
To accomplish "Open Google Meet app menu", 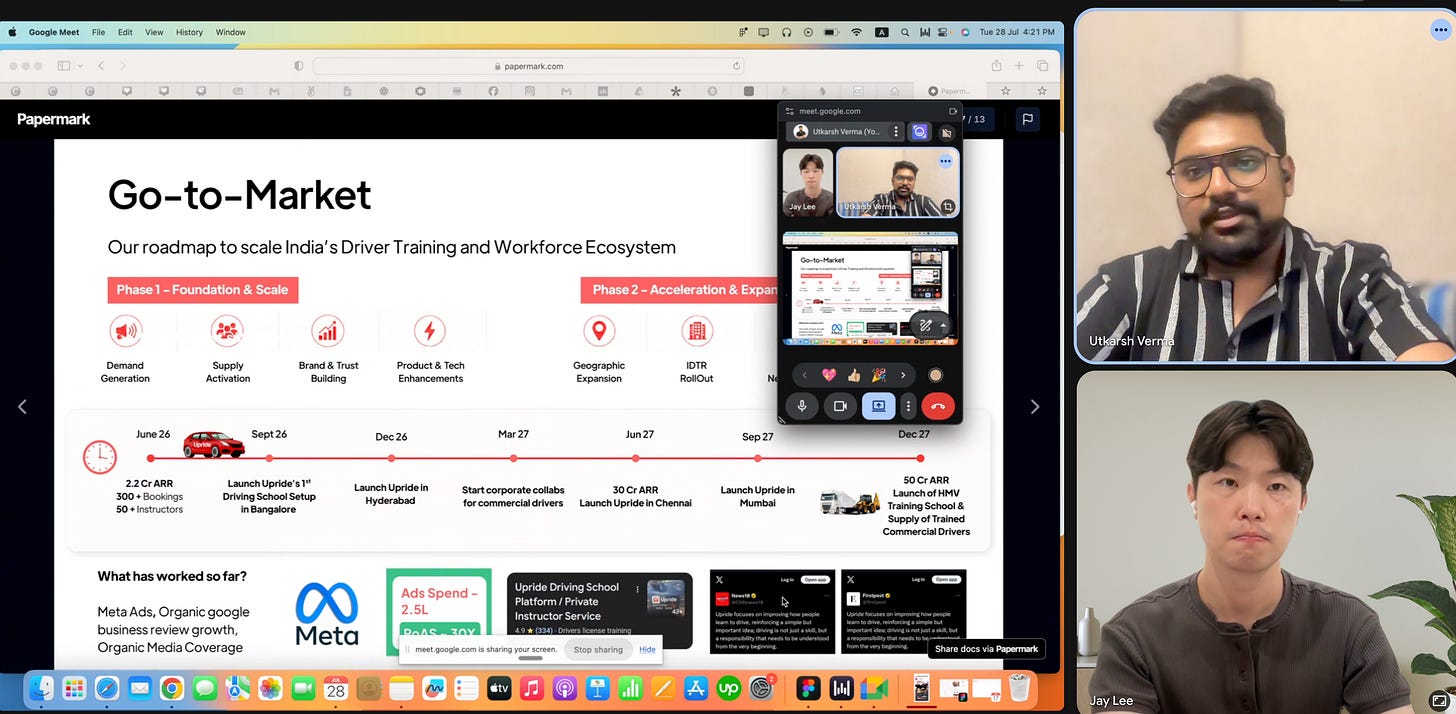I will (x=54, y=32).
